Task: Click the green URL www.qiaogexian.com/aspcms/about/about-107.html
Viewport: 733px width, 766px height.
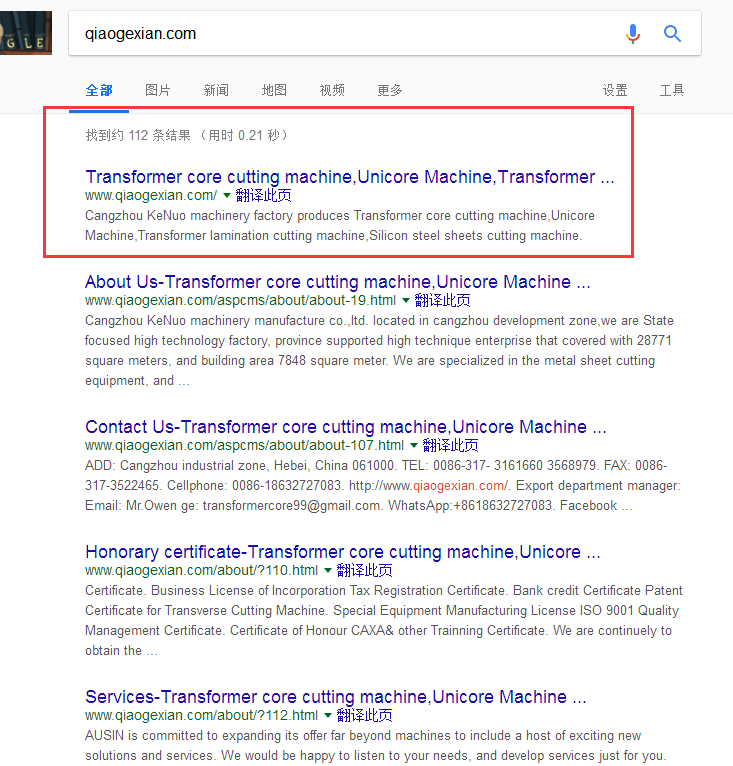Action: [x=244, y=446]
